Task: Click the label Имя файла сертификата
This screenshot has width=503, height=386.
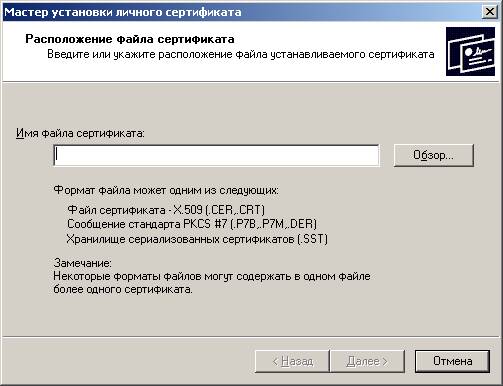Action: [x=80, y=133]
